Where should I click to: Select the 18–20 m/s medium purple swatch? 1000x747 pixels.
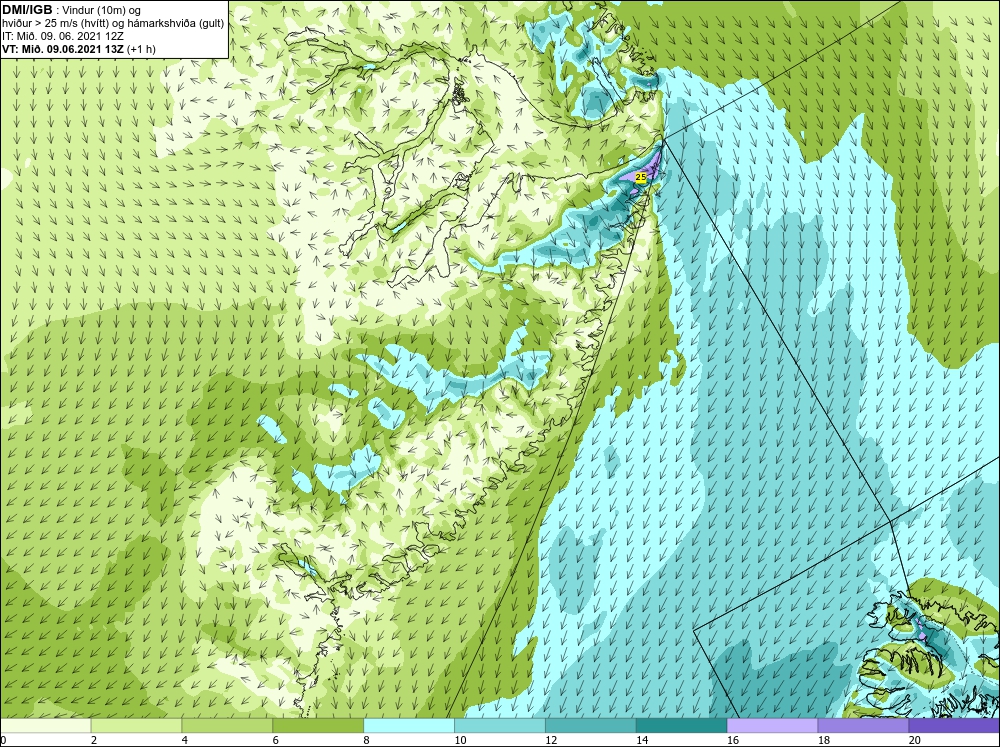point(864,726)
